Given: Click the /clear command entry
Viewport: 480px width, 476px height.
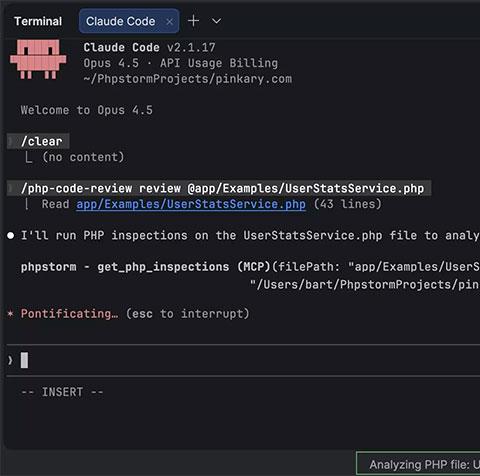Looking at the screenshot, I should coord(41,141).
